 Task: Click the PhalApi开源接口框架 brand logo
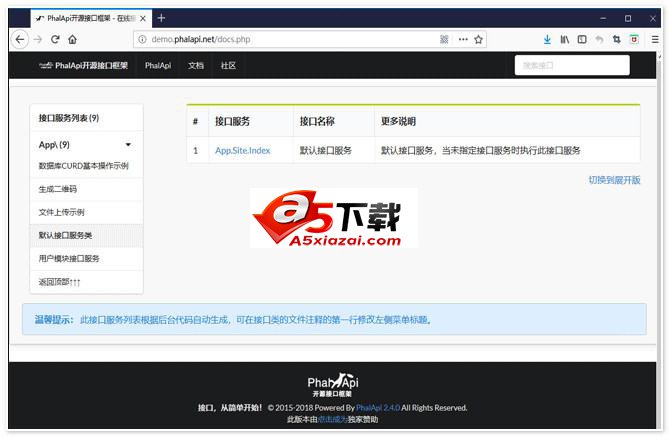tap(83, 65)
